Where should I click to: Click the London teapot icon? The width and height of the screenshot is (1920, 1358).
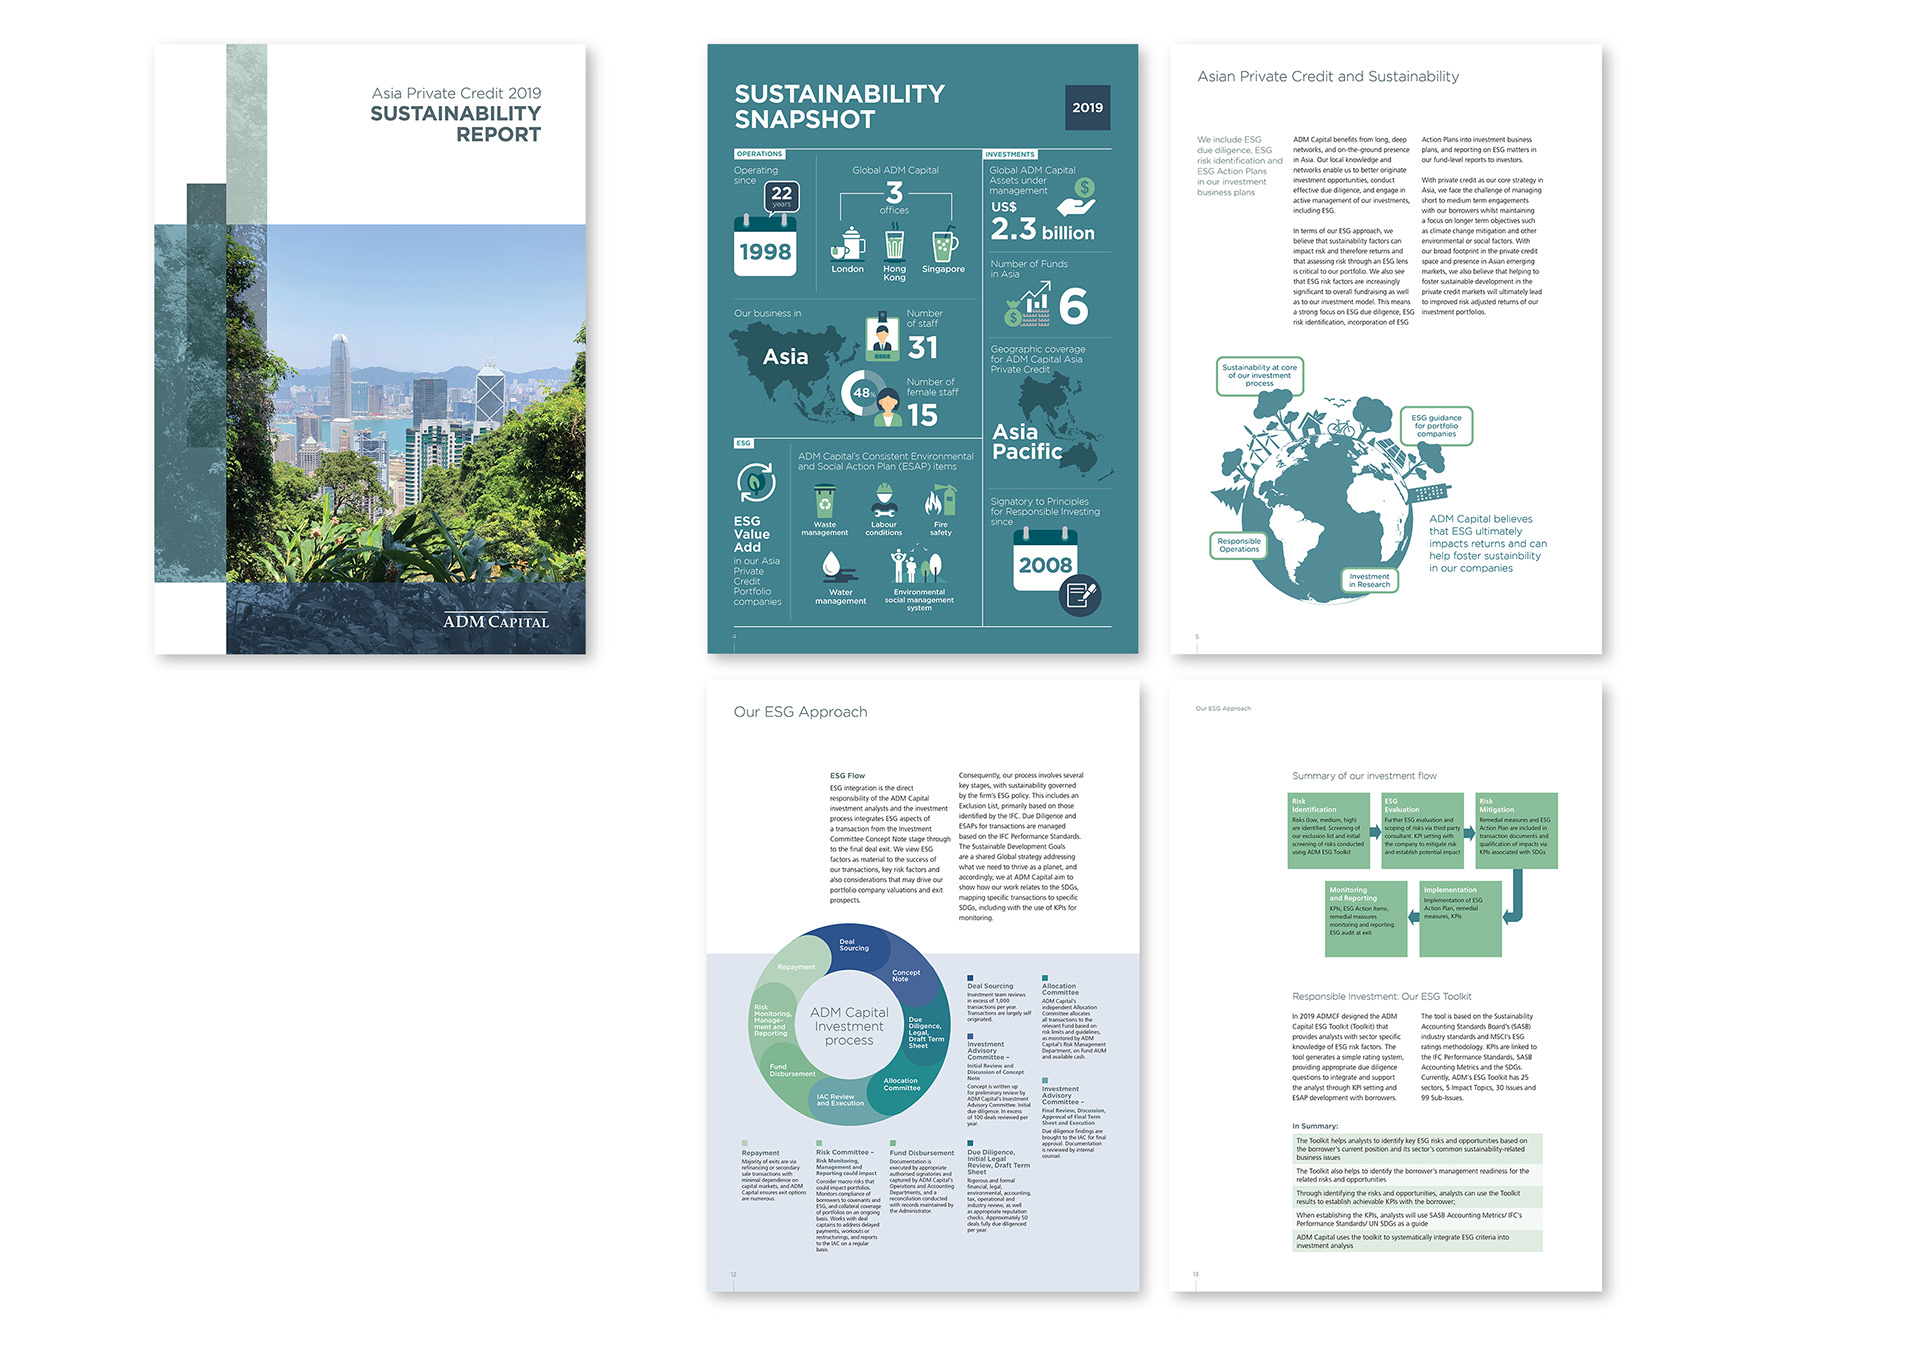[x=848, y=243]
